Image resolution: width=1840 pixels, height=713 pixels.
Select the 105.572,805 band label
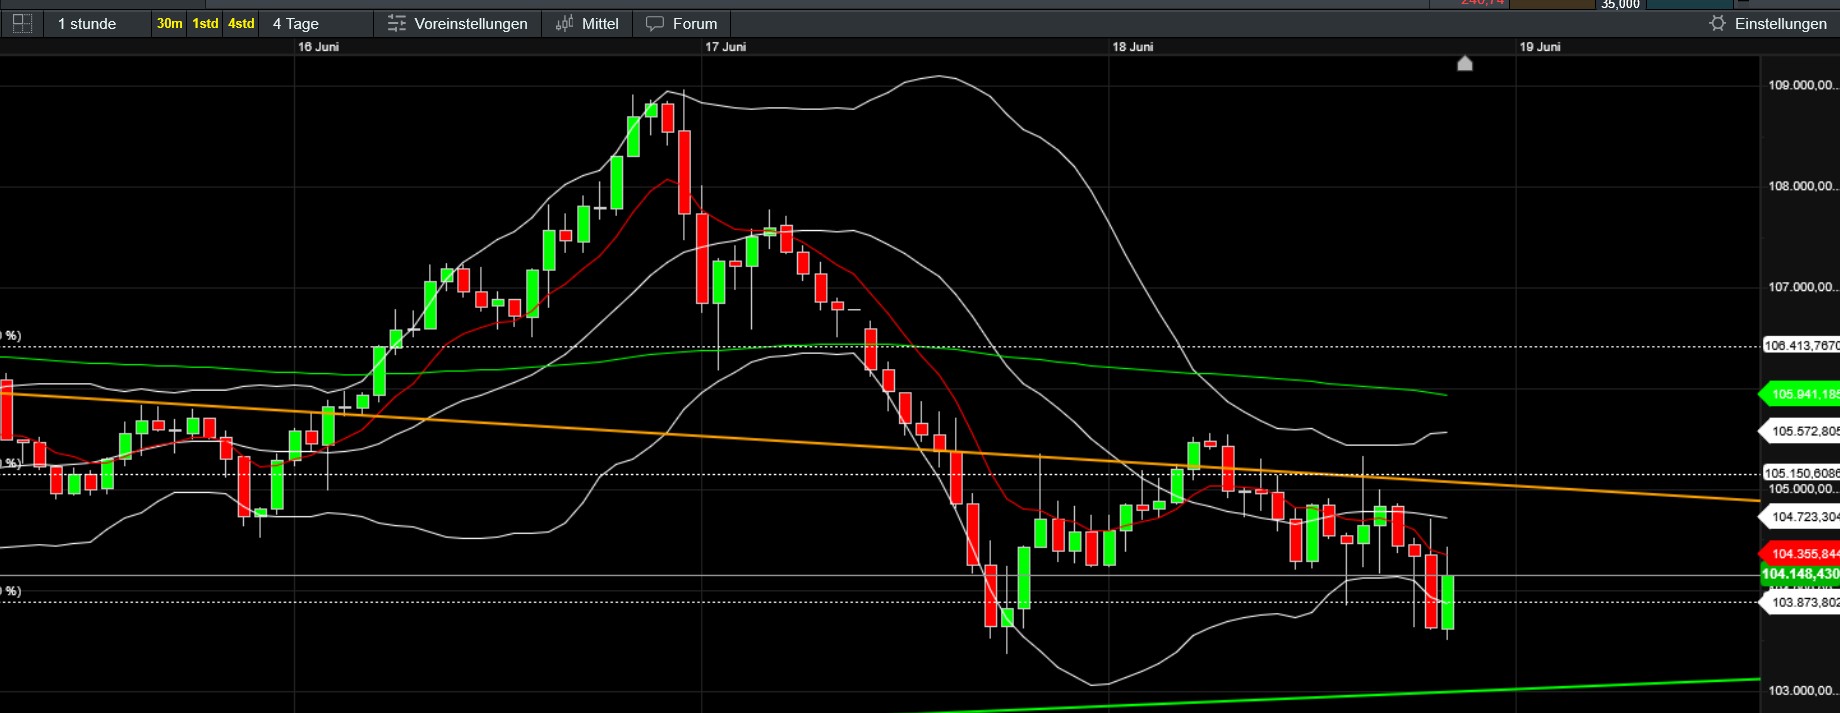(1801, 431)
